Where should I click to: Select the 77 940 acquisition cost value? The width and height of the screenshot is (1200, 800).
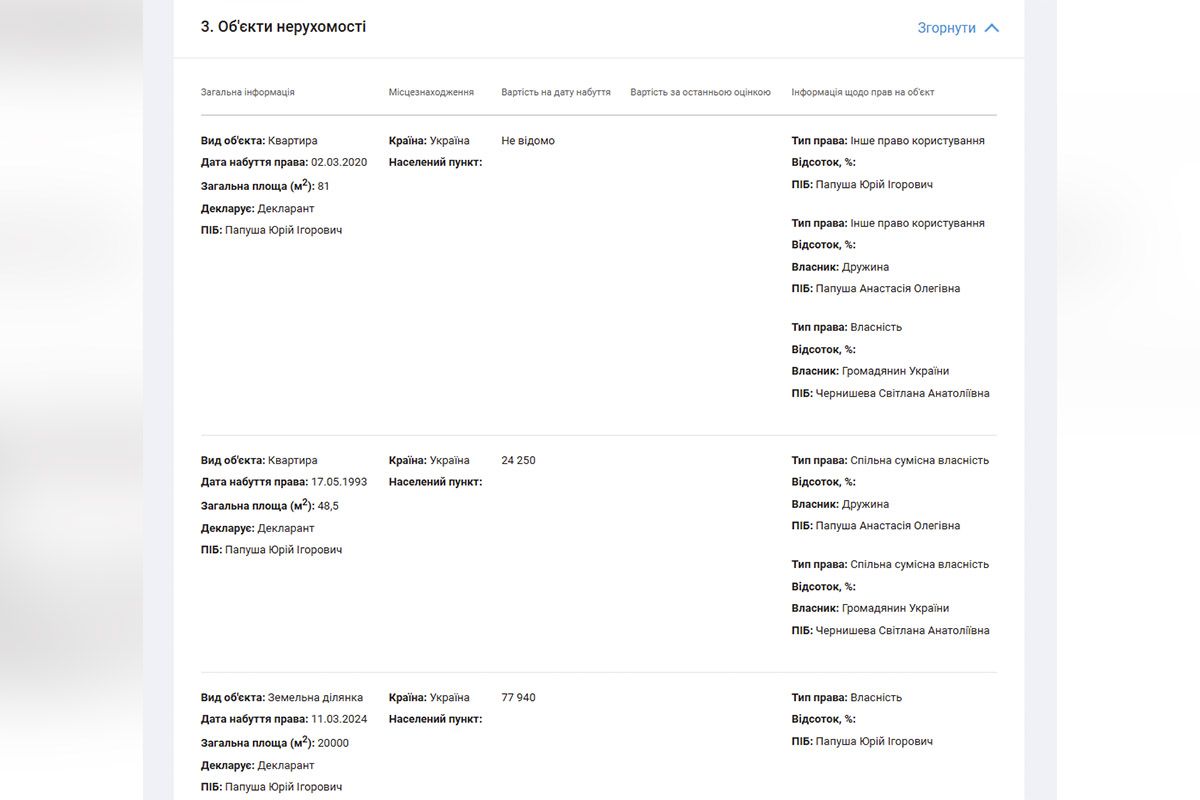(518, 698)
